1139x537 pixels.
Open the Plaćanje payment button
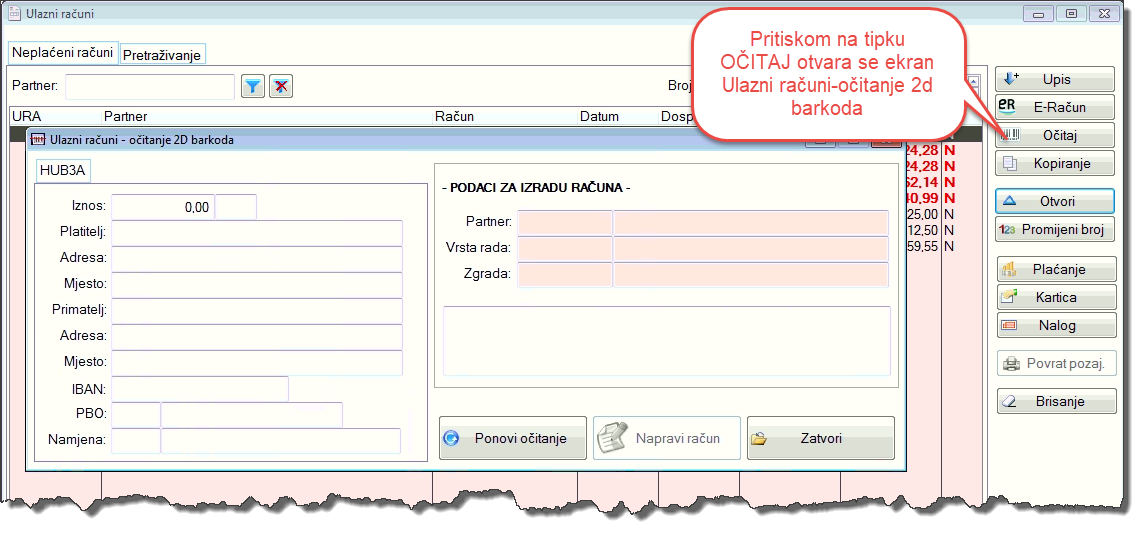(1054, 269)
